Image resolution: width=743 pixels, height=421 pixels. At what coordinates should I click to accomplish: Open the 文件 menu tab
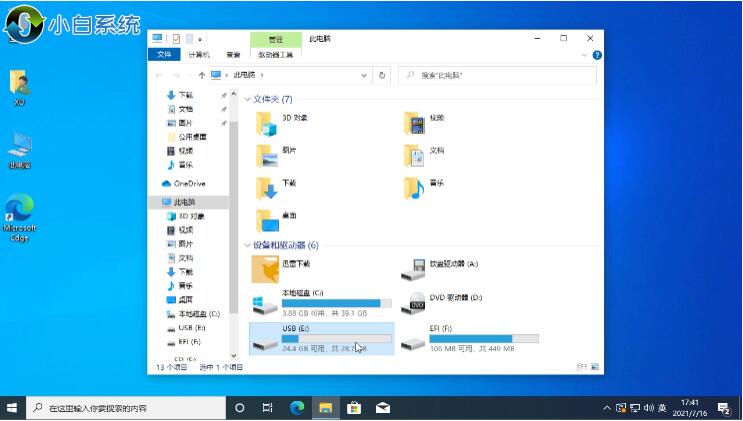click(x=164, y=55)
